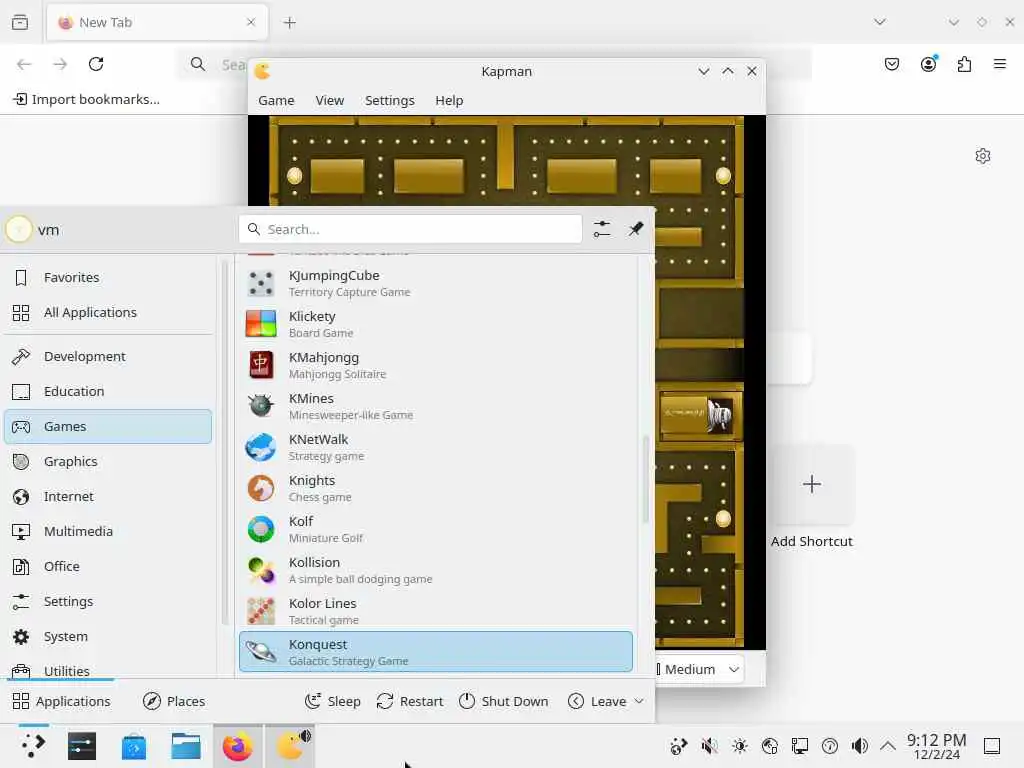Switch to the Applications tab
Screen dimensions: 1024x768
pyautogui.click(x=61, y=701)
